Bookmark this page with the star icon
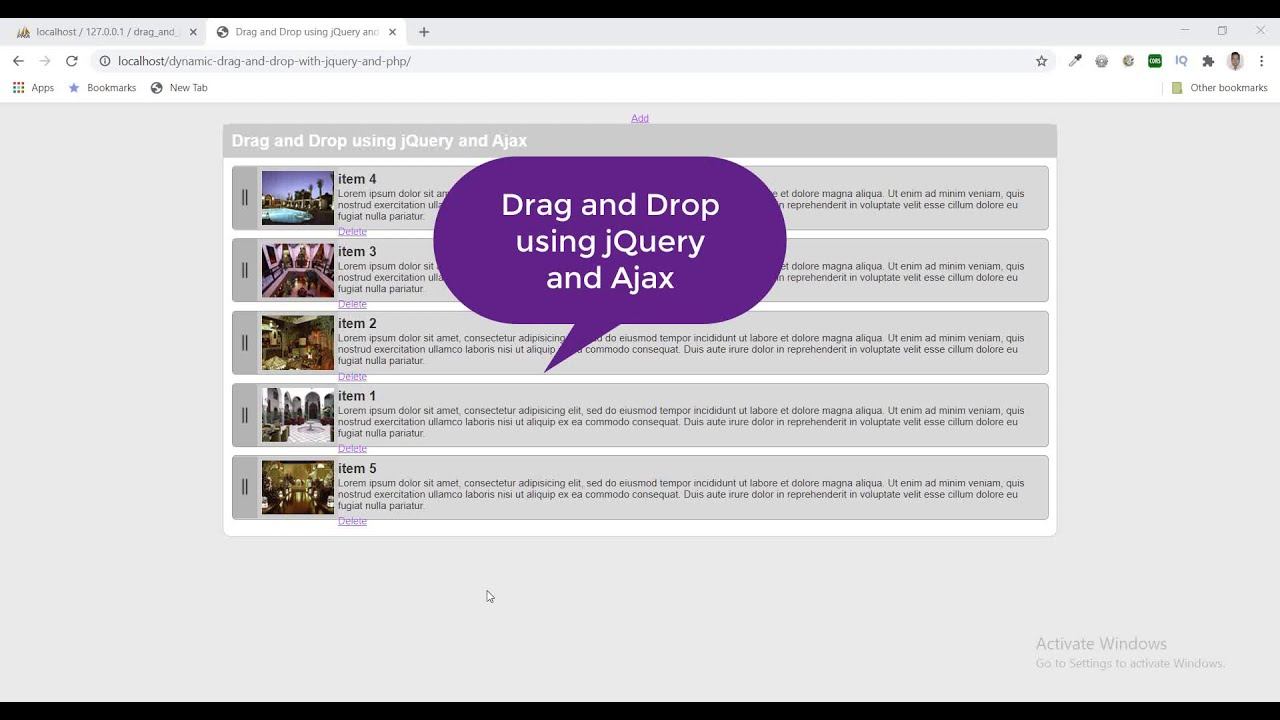Image resolution: width=1280 pixels, height=720 pixels. click(x=1041, y=61)
